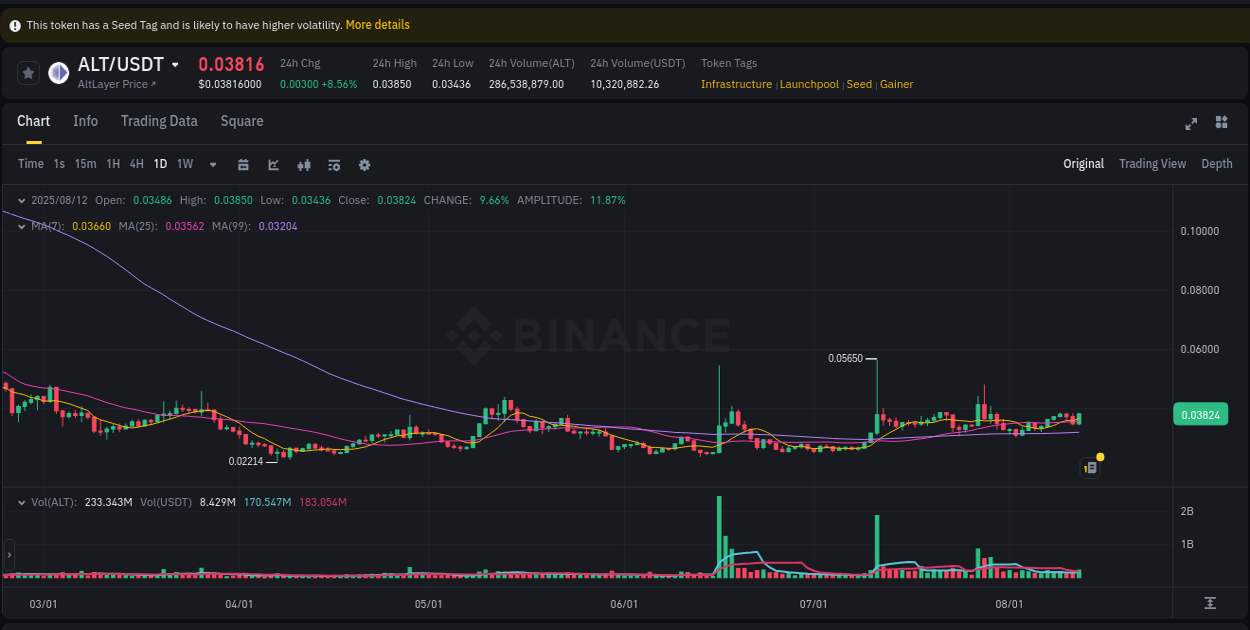Viewport: 1250px width, 630px height.
Task: Toggle the favorite star for ALT/USDT
Action: click(x=29, y=72)
